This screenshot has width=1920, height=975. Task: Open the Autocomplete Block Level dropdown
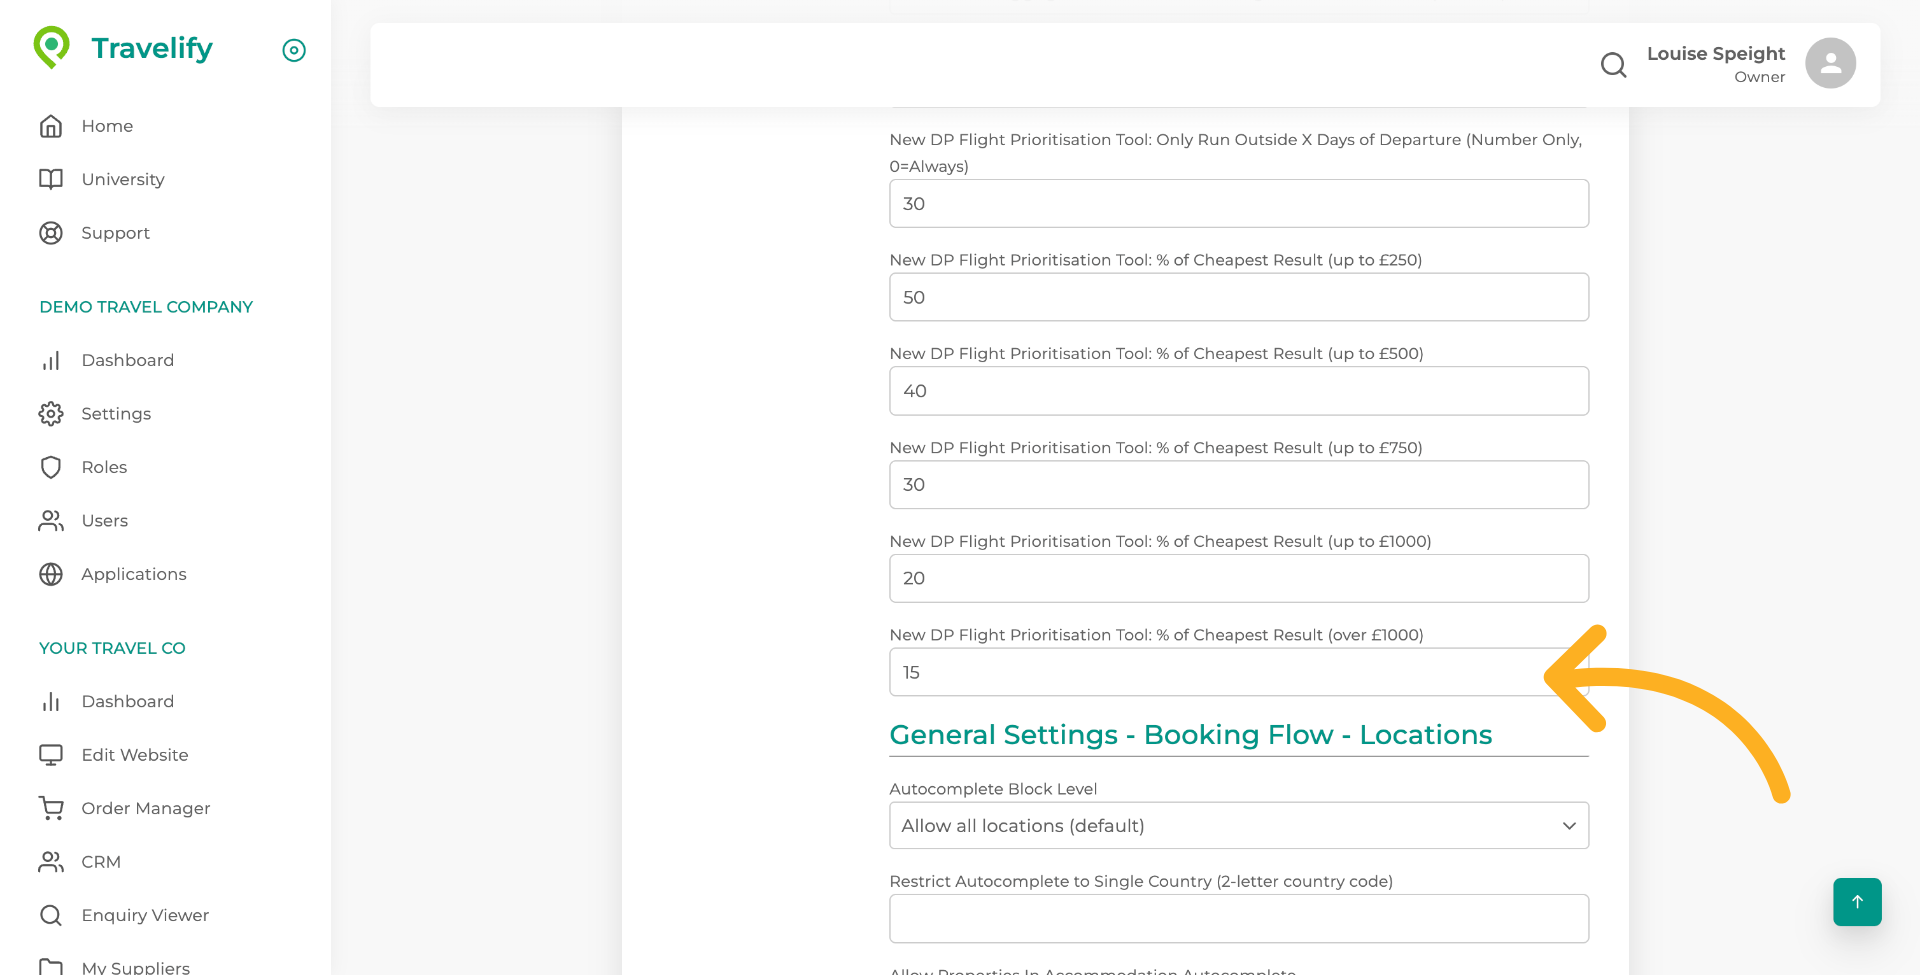1238,825
